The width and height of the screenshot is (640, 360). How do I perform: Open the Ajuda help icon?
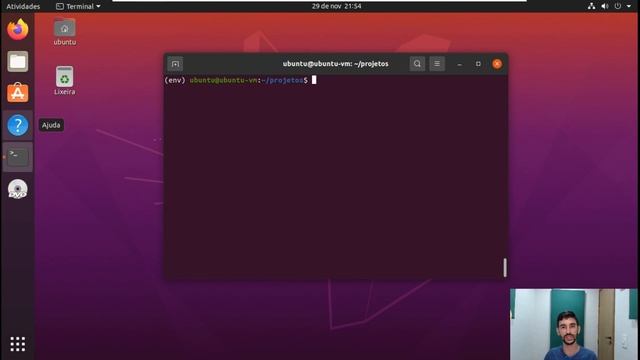tap(18, 125)
